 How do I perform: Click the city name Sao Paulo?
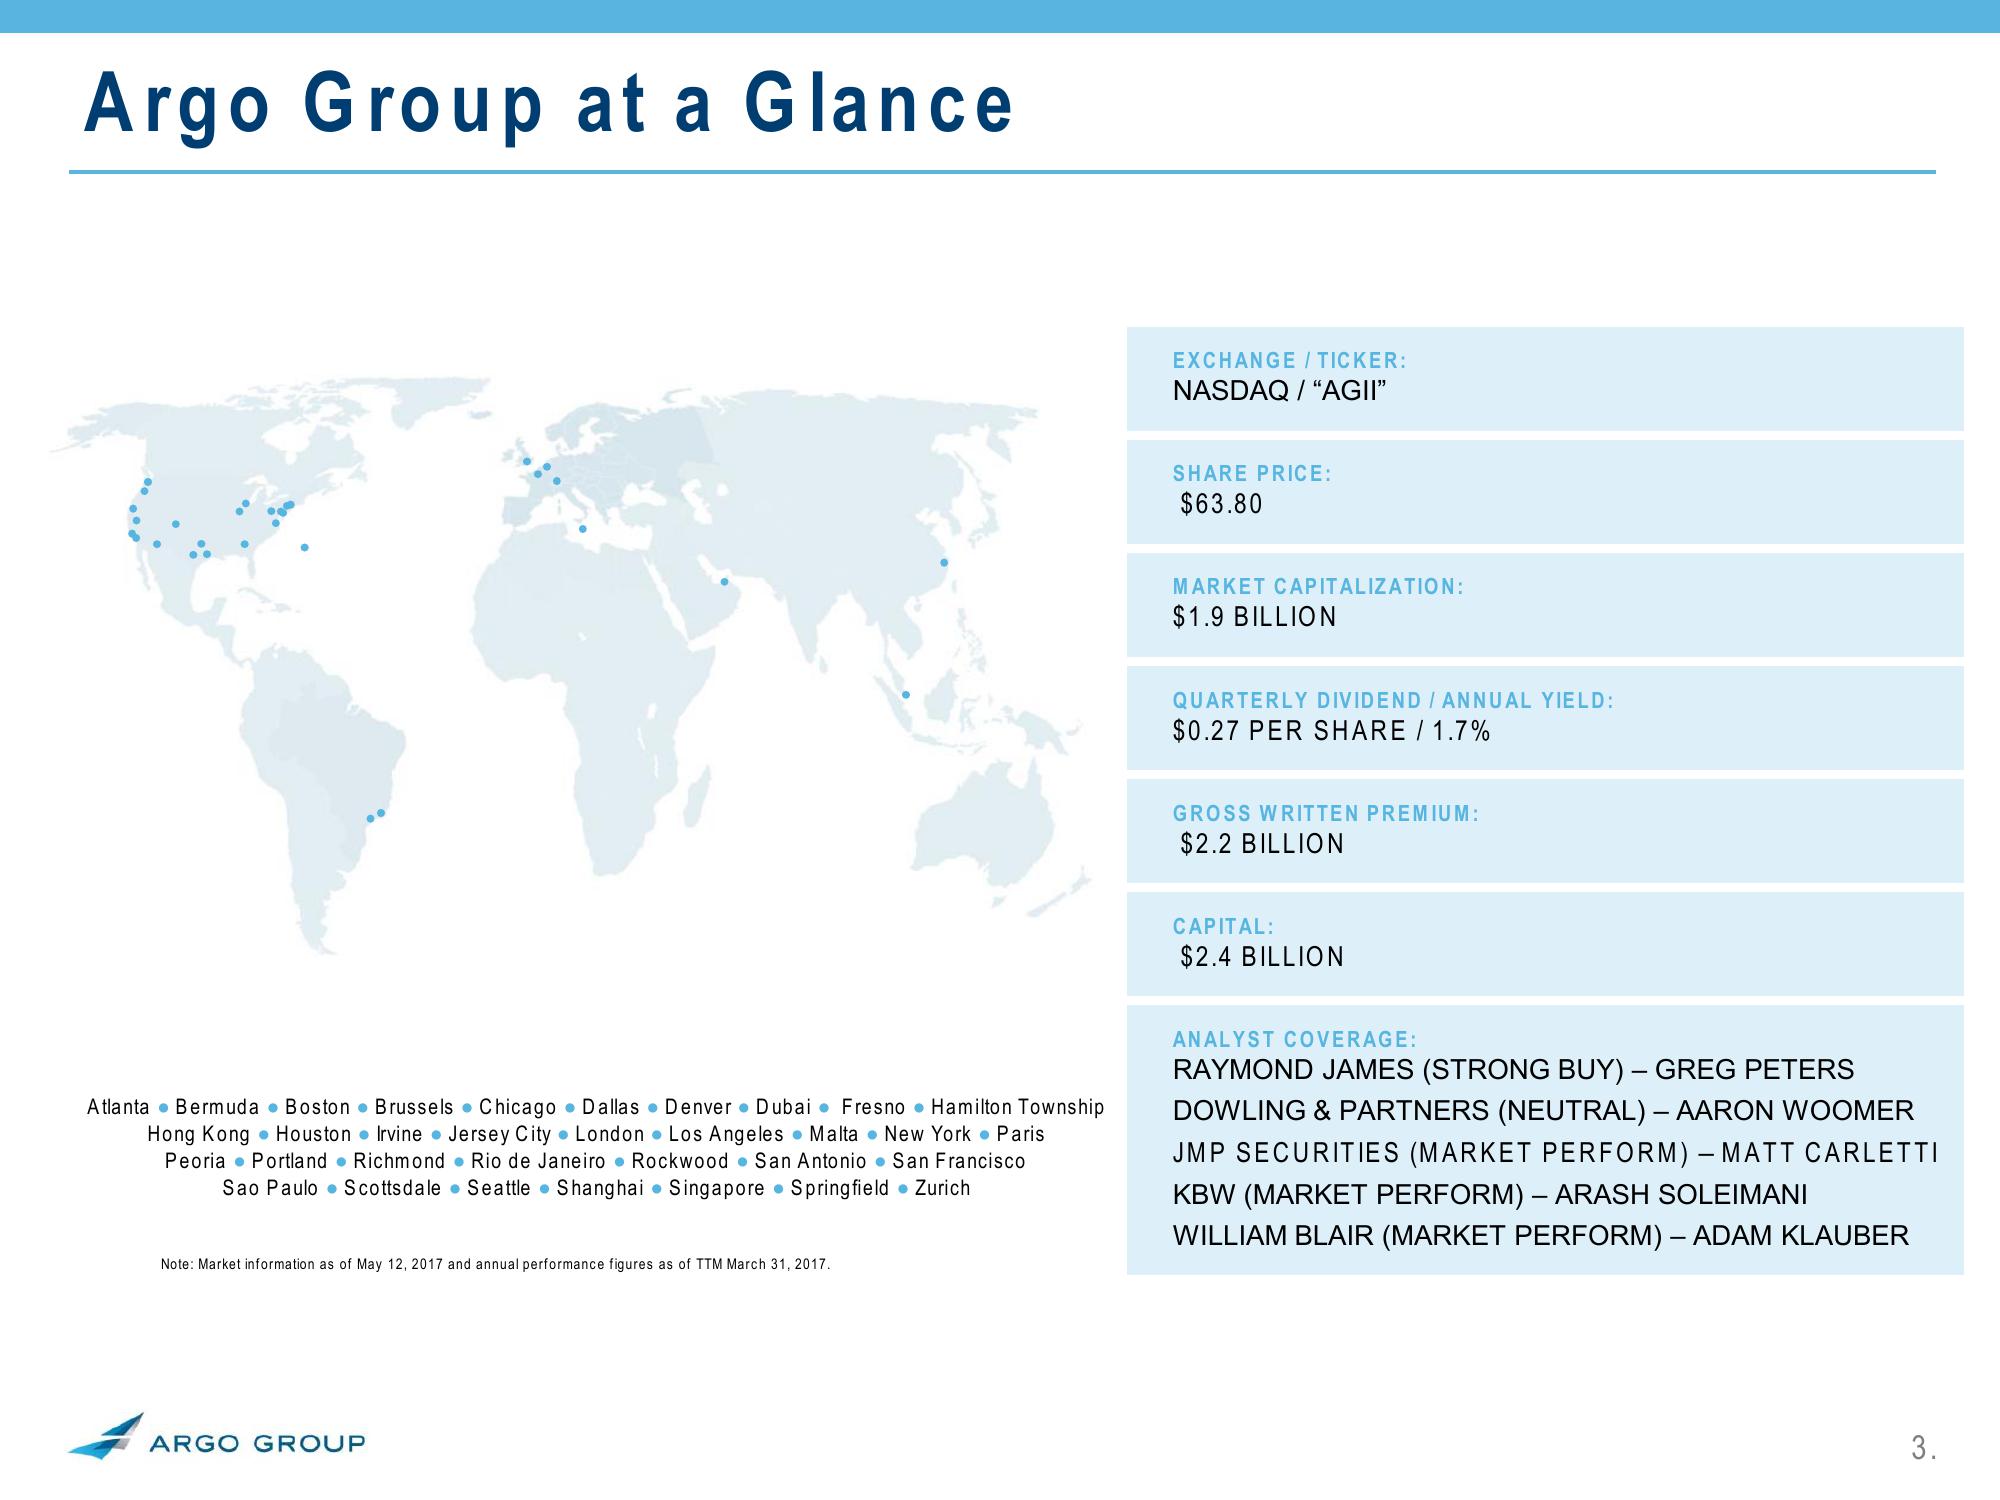click(270, 1188)
